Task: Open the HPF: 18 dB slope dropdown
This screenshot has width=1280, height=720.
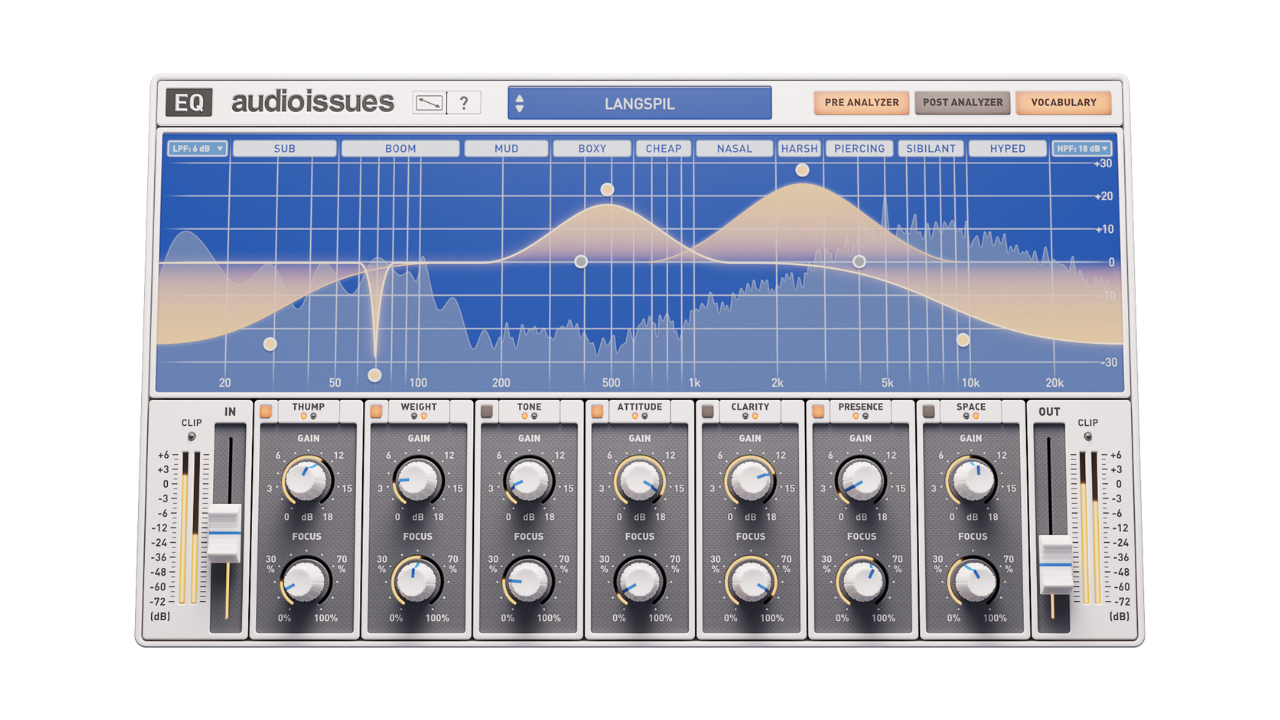Action: [1081, 149]
